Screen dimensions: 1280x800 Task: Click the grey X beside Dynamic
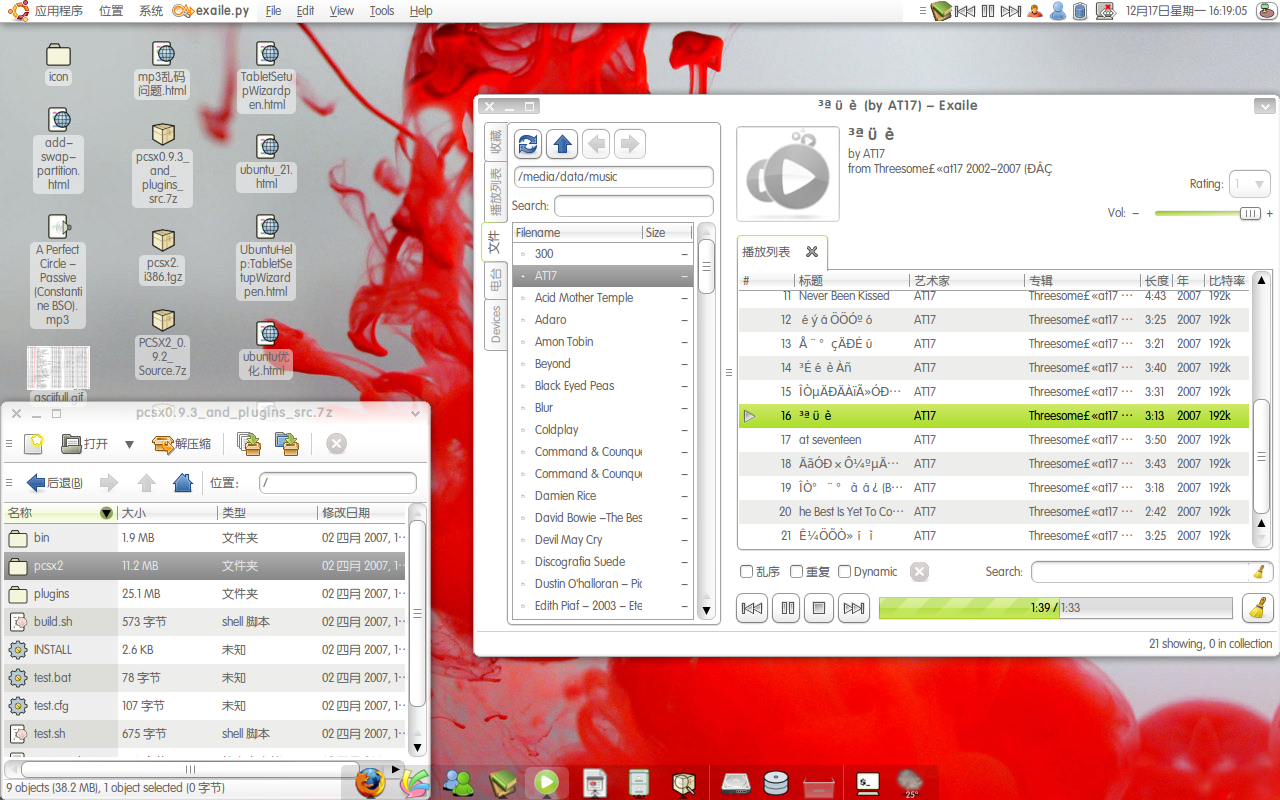[x=919, y=572]
